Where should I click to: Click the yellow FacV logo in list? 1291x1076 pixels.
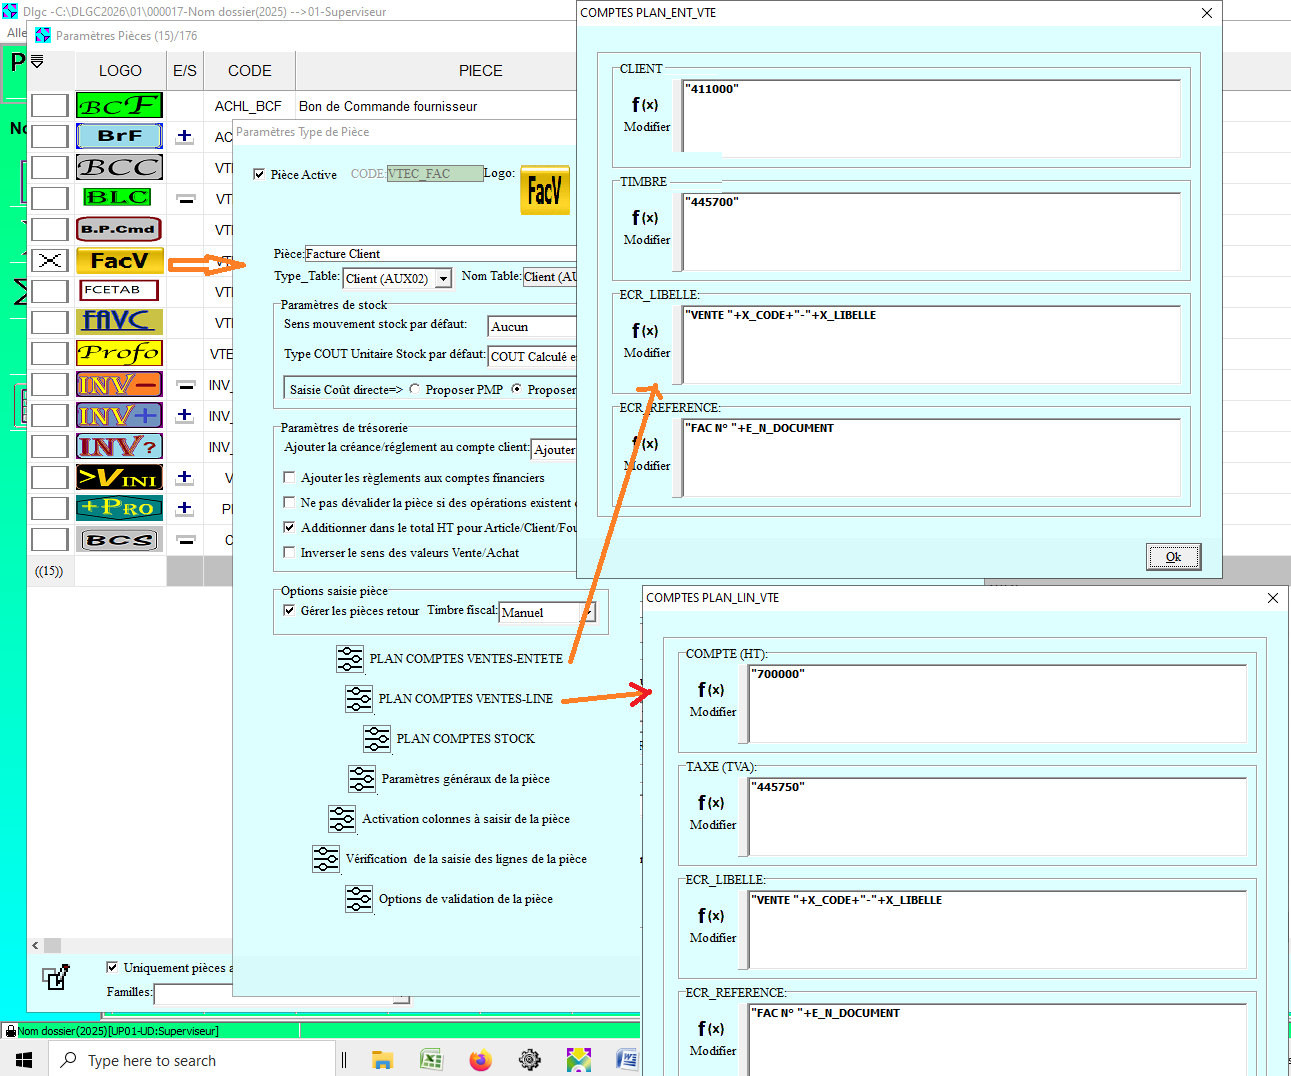click(x=119, y=261)
